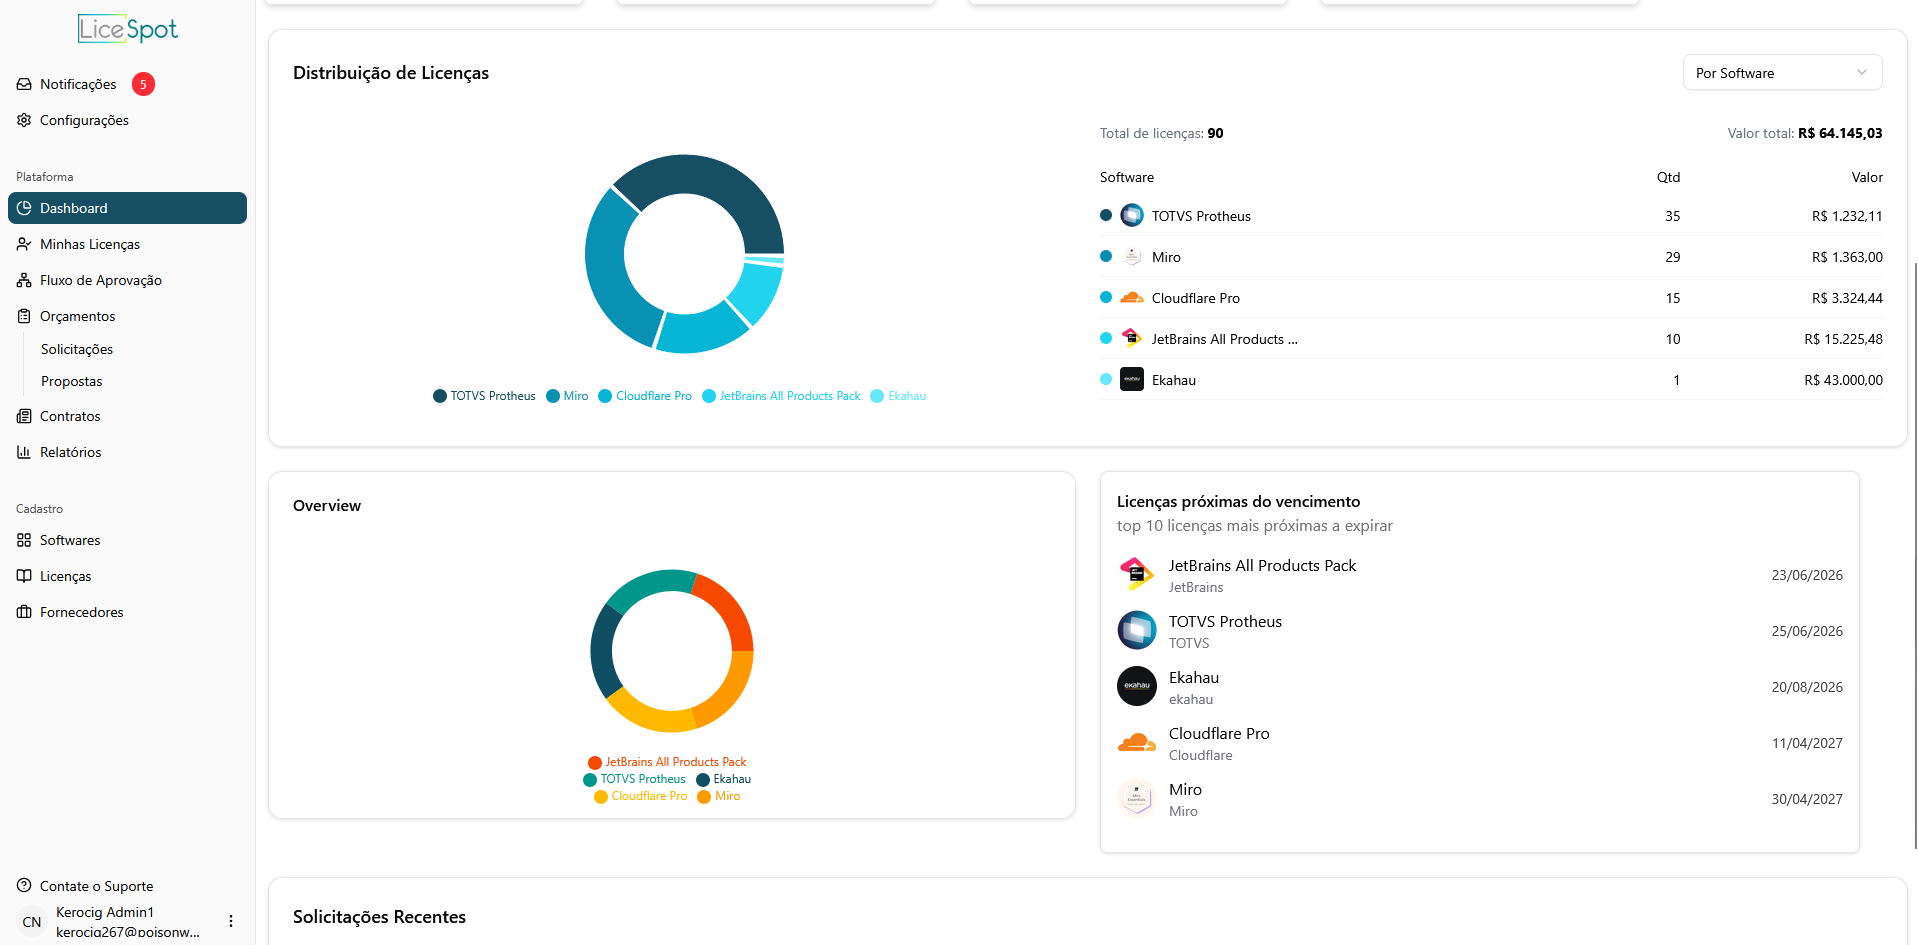Click the Cloudflare Pro logo in the software table
This screenshot has height=945, width=1918.
tap(1132, 297)
